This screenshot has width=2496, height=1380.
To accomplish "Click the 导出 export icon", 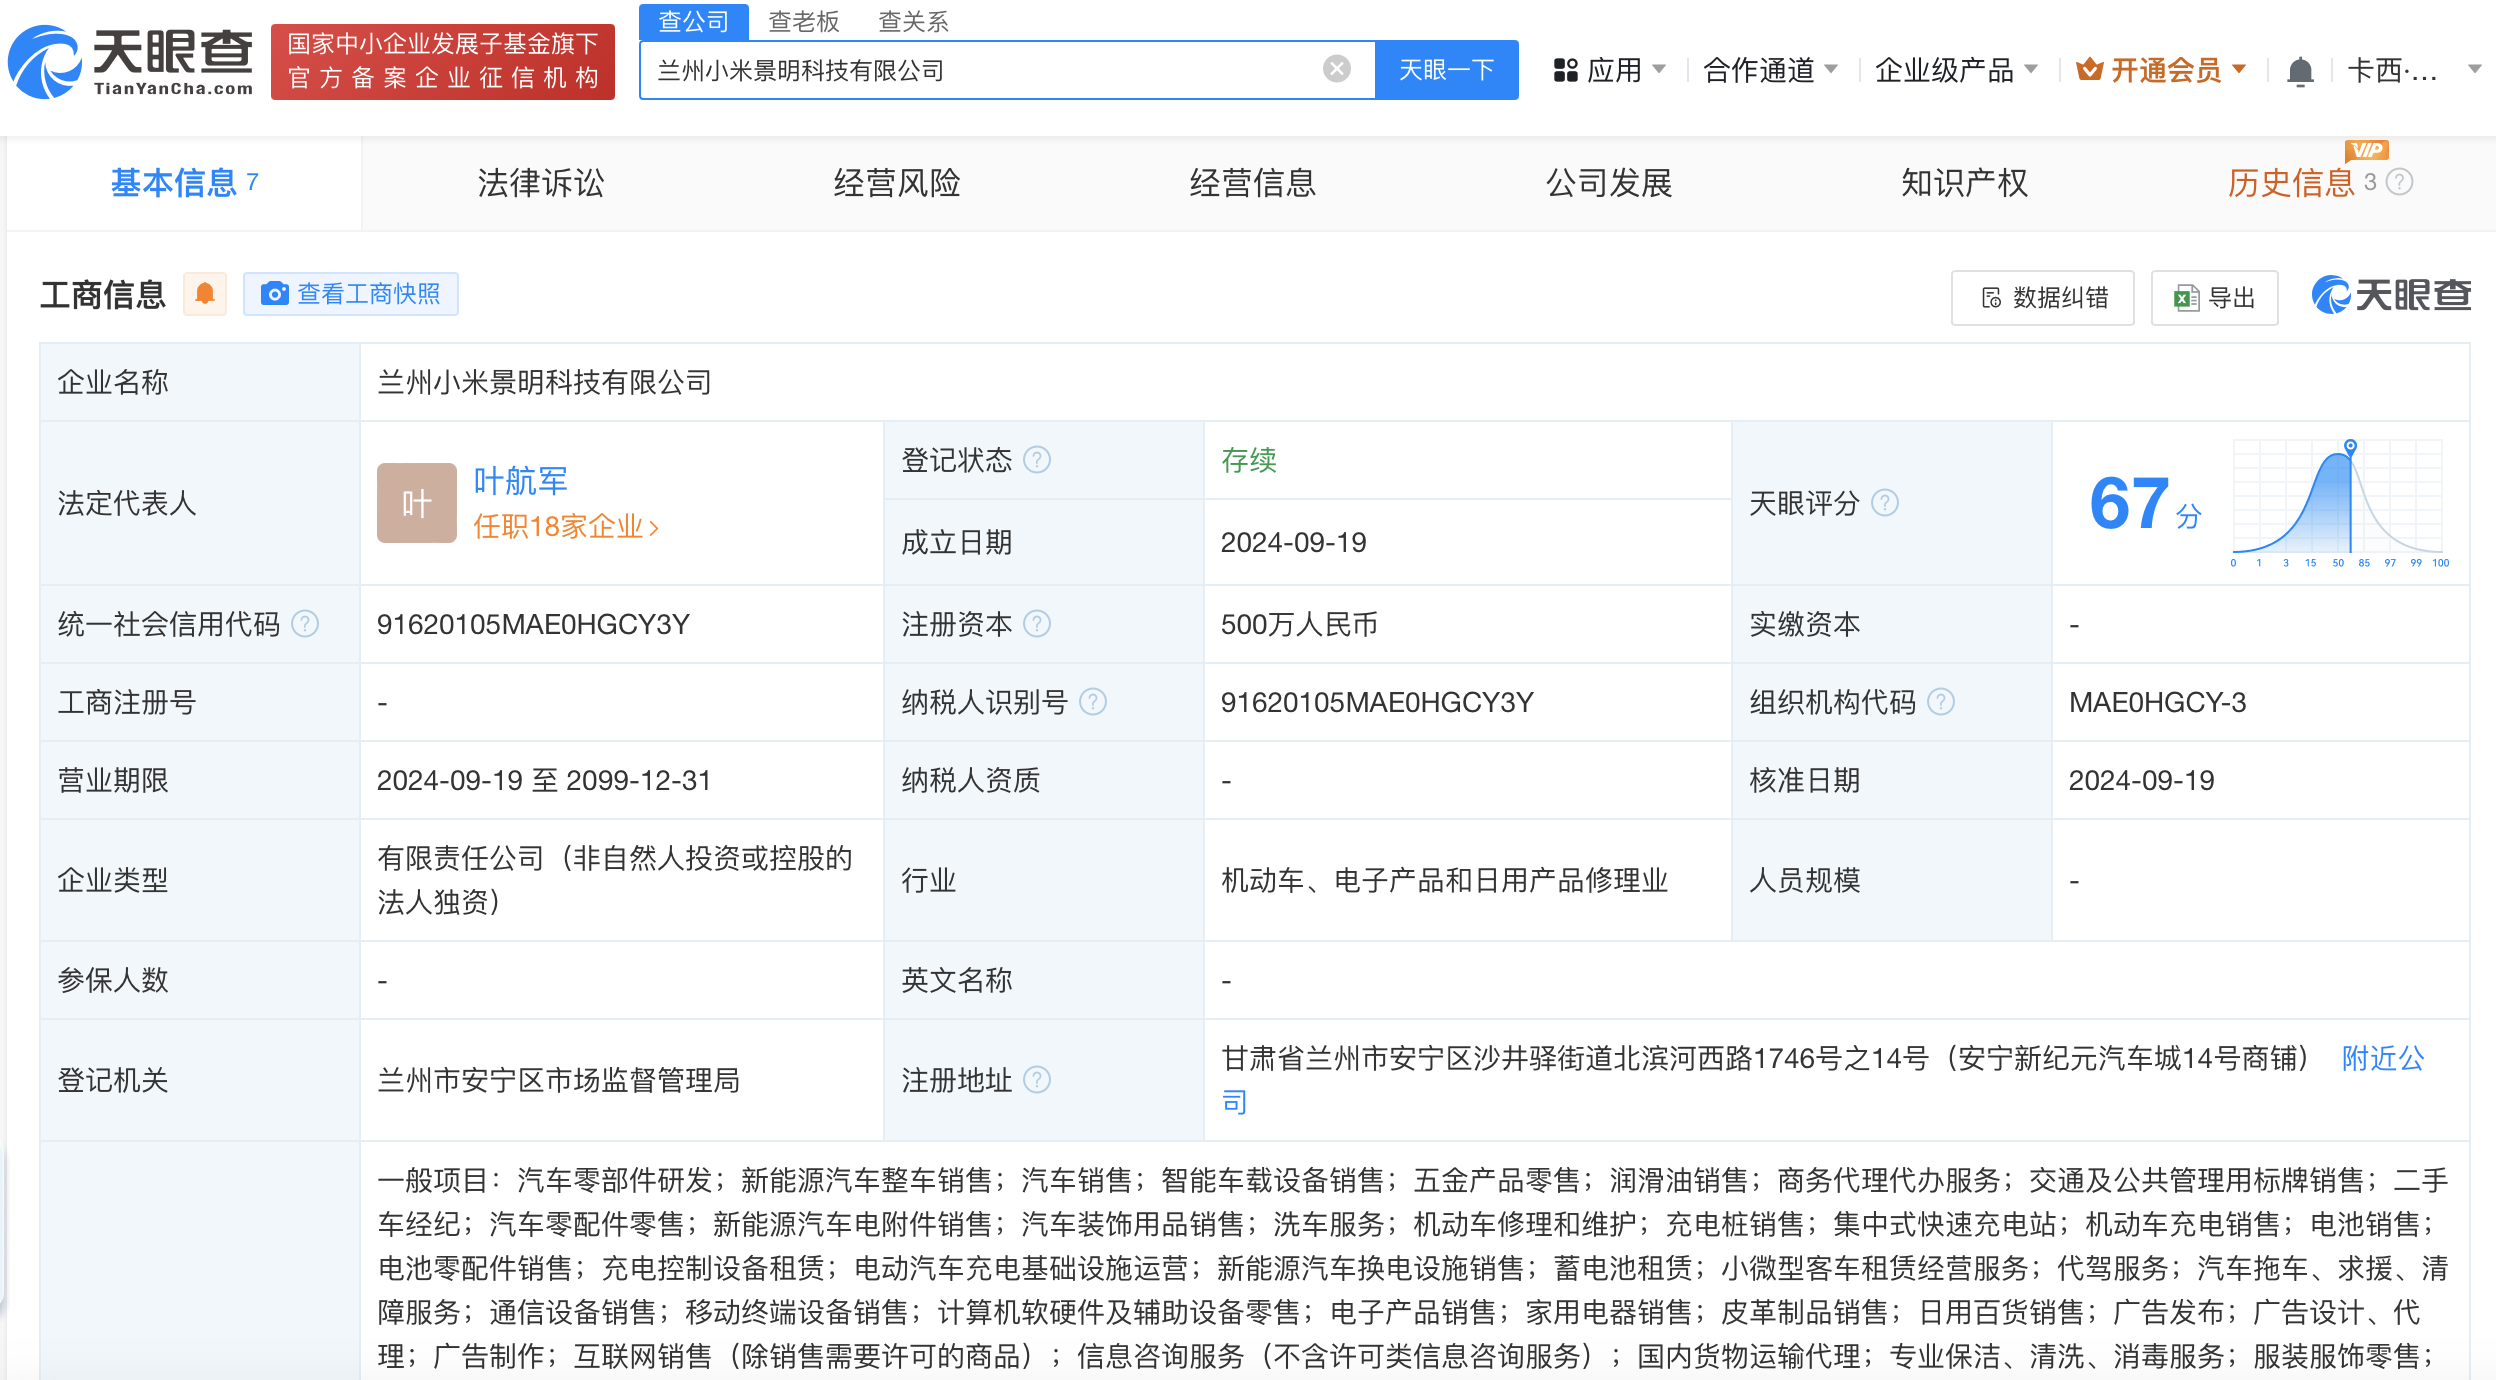I will (2186, 297).
